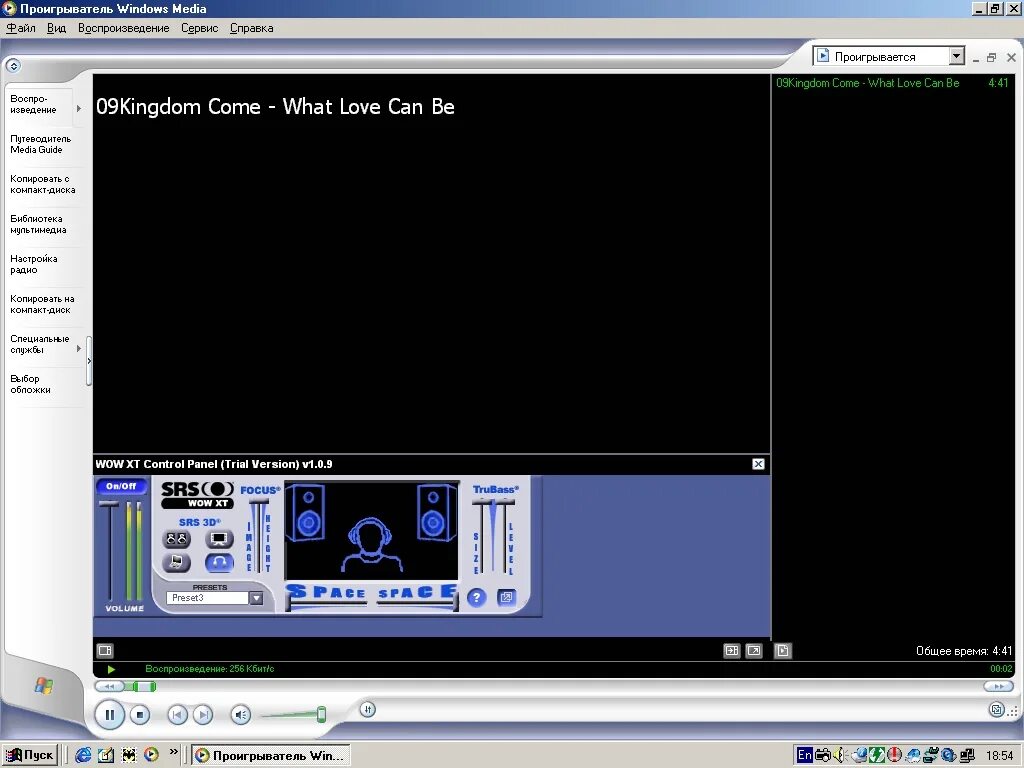Image resolution: width=1024 pixels, height=768 pixels.
Task: Toggle the playlist pane icon
Action: click(782, 650)
